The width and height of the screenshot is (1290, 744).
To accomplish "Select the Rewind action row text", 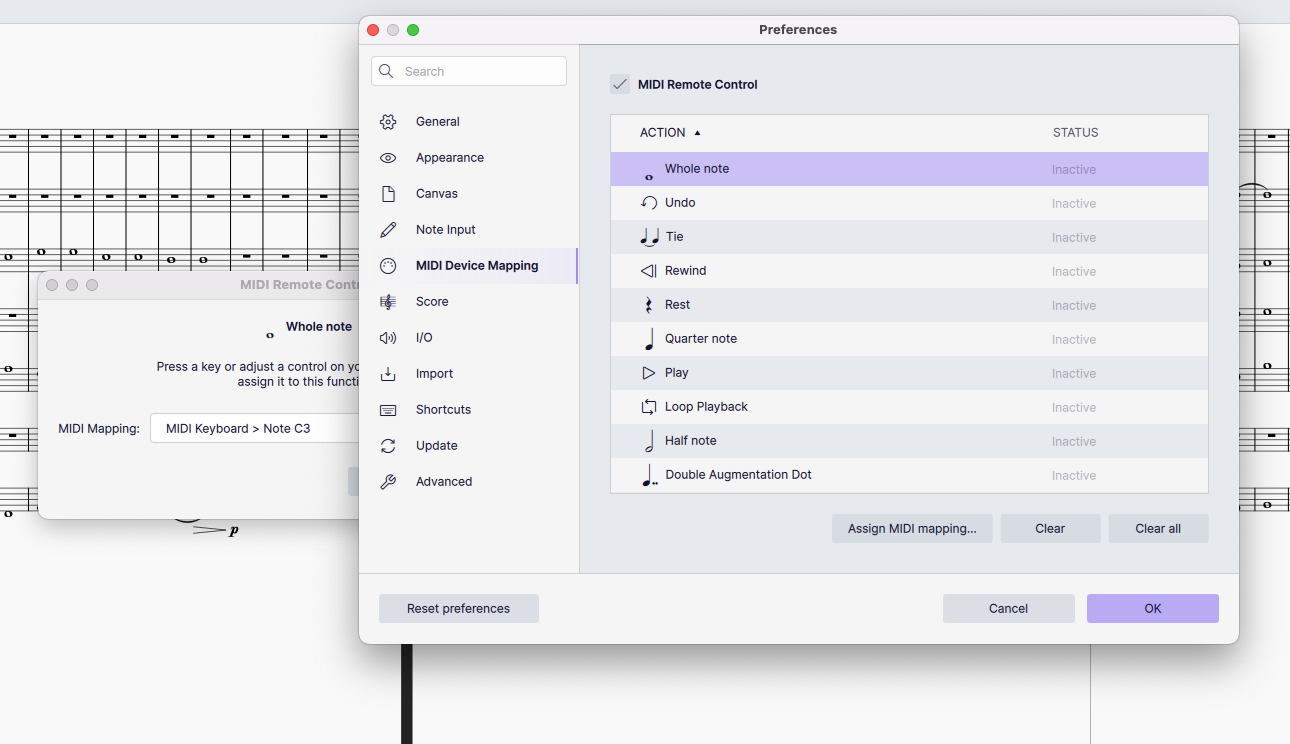I will (686, 271).
